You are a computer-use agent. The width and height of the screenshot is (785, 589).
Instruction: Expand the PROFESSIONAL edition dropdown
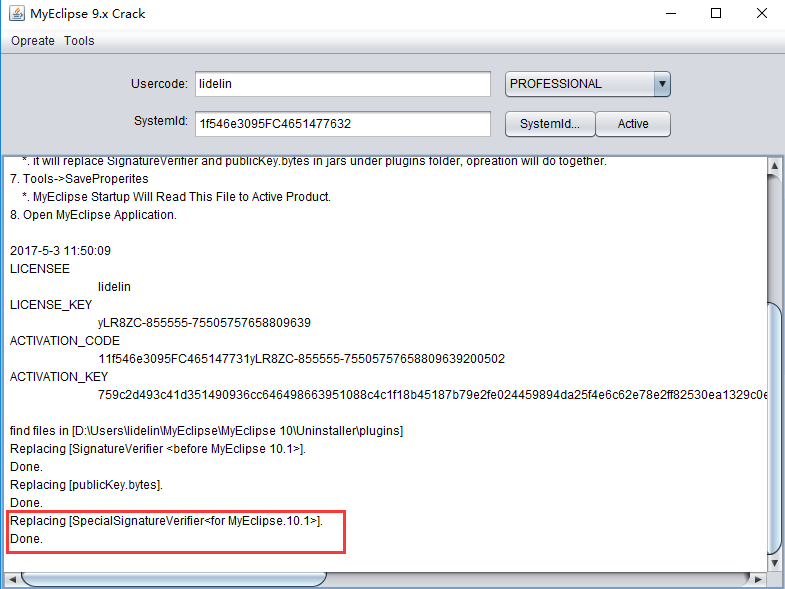point(661,84)
